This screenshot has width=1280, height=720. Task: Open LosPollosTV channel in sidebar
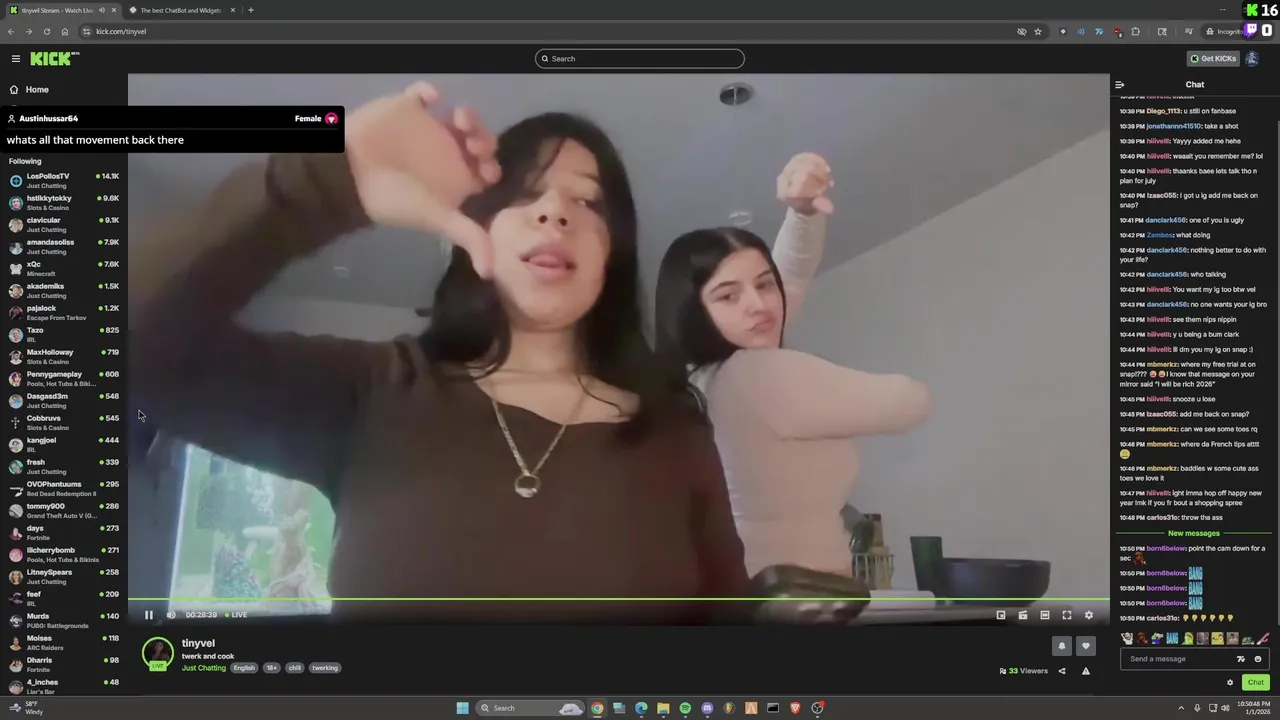63,181
